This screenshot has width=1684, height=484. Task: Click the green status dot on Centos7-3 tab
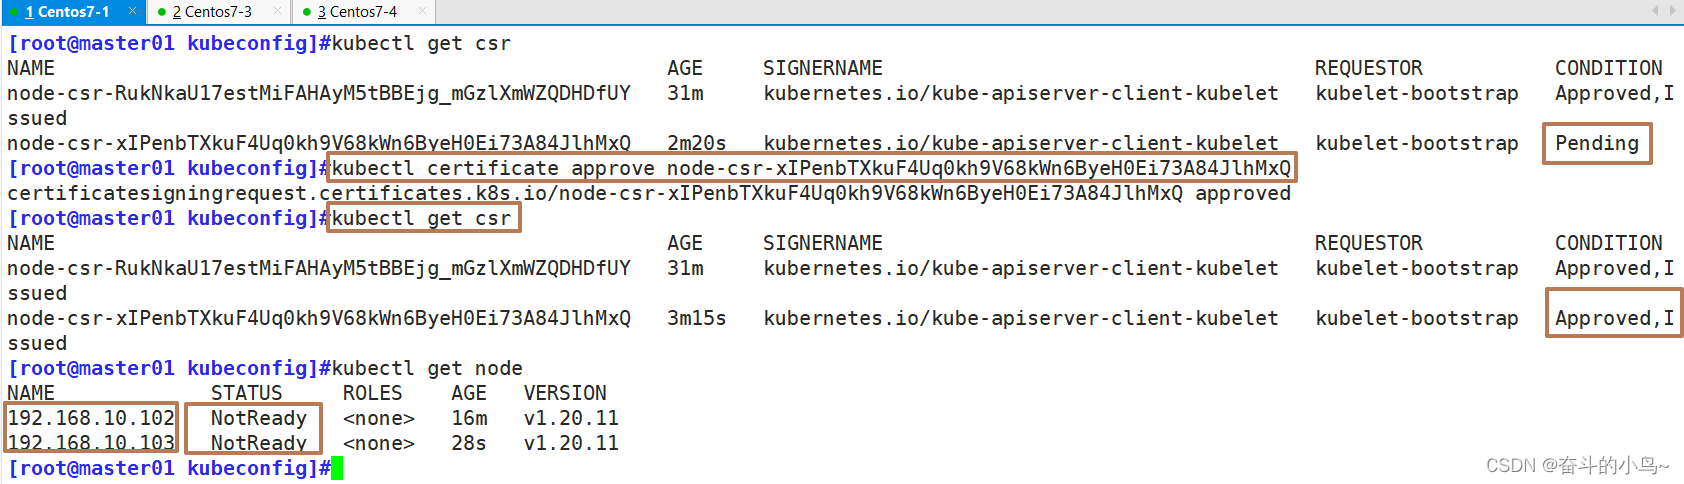coord(161,12)
